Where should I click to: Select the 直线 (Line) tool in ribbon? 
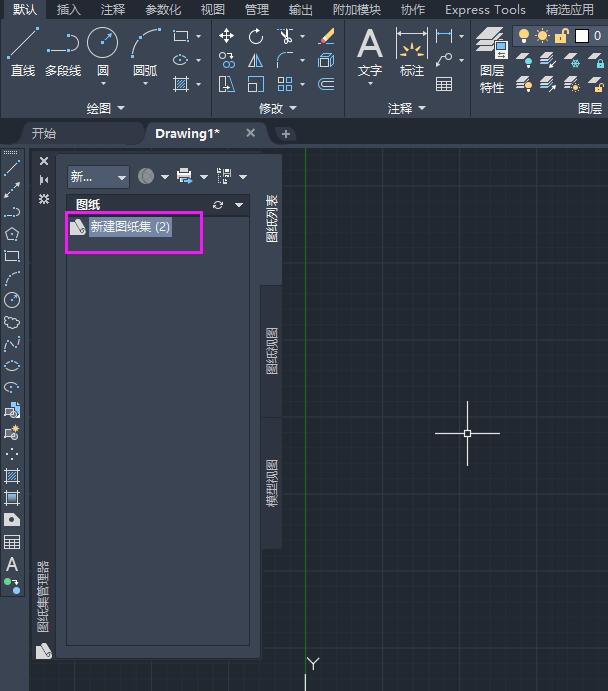click(x=22, y=52)
